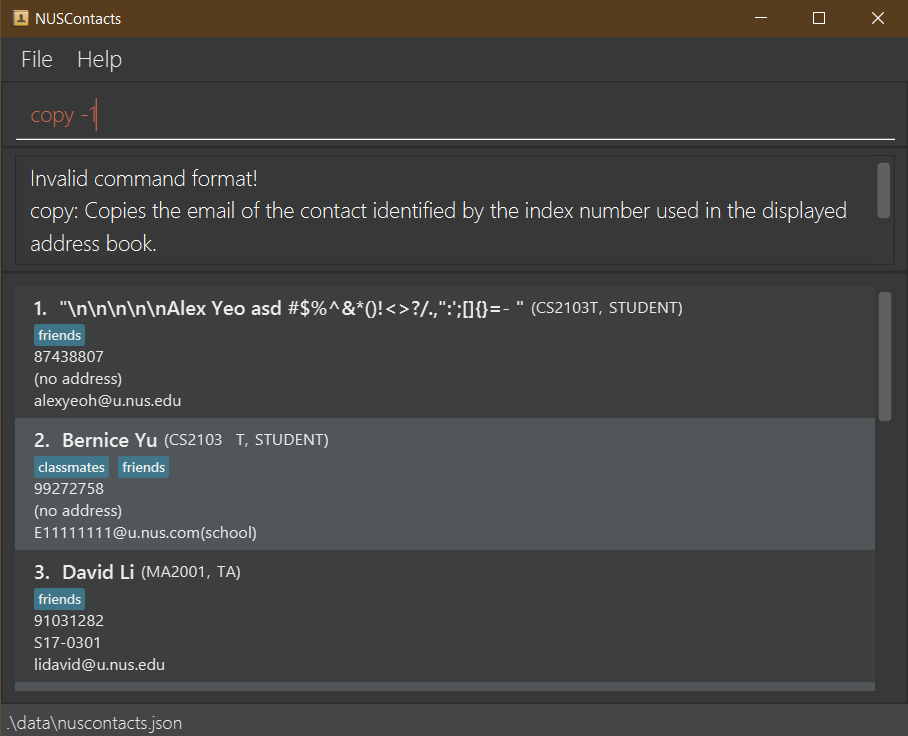
Task: Click phone number 91031282
Action: (x=69, y=621)
